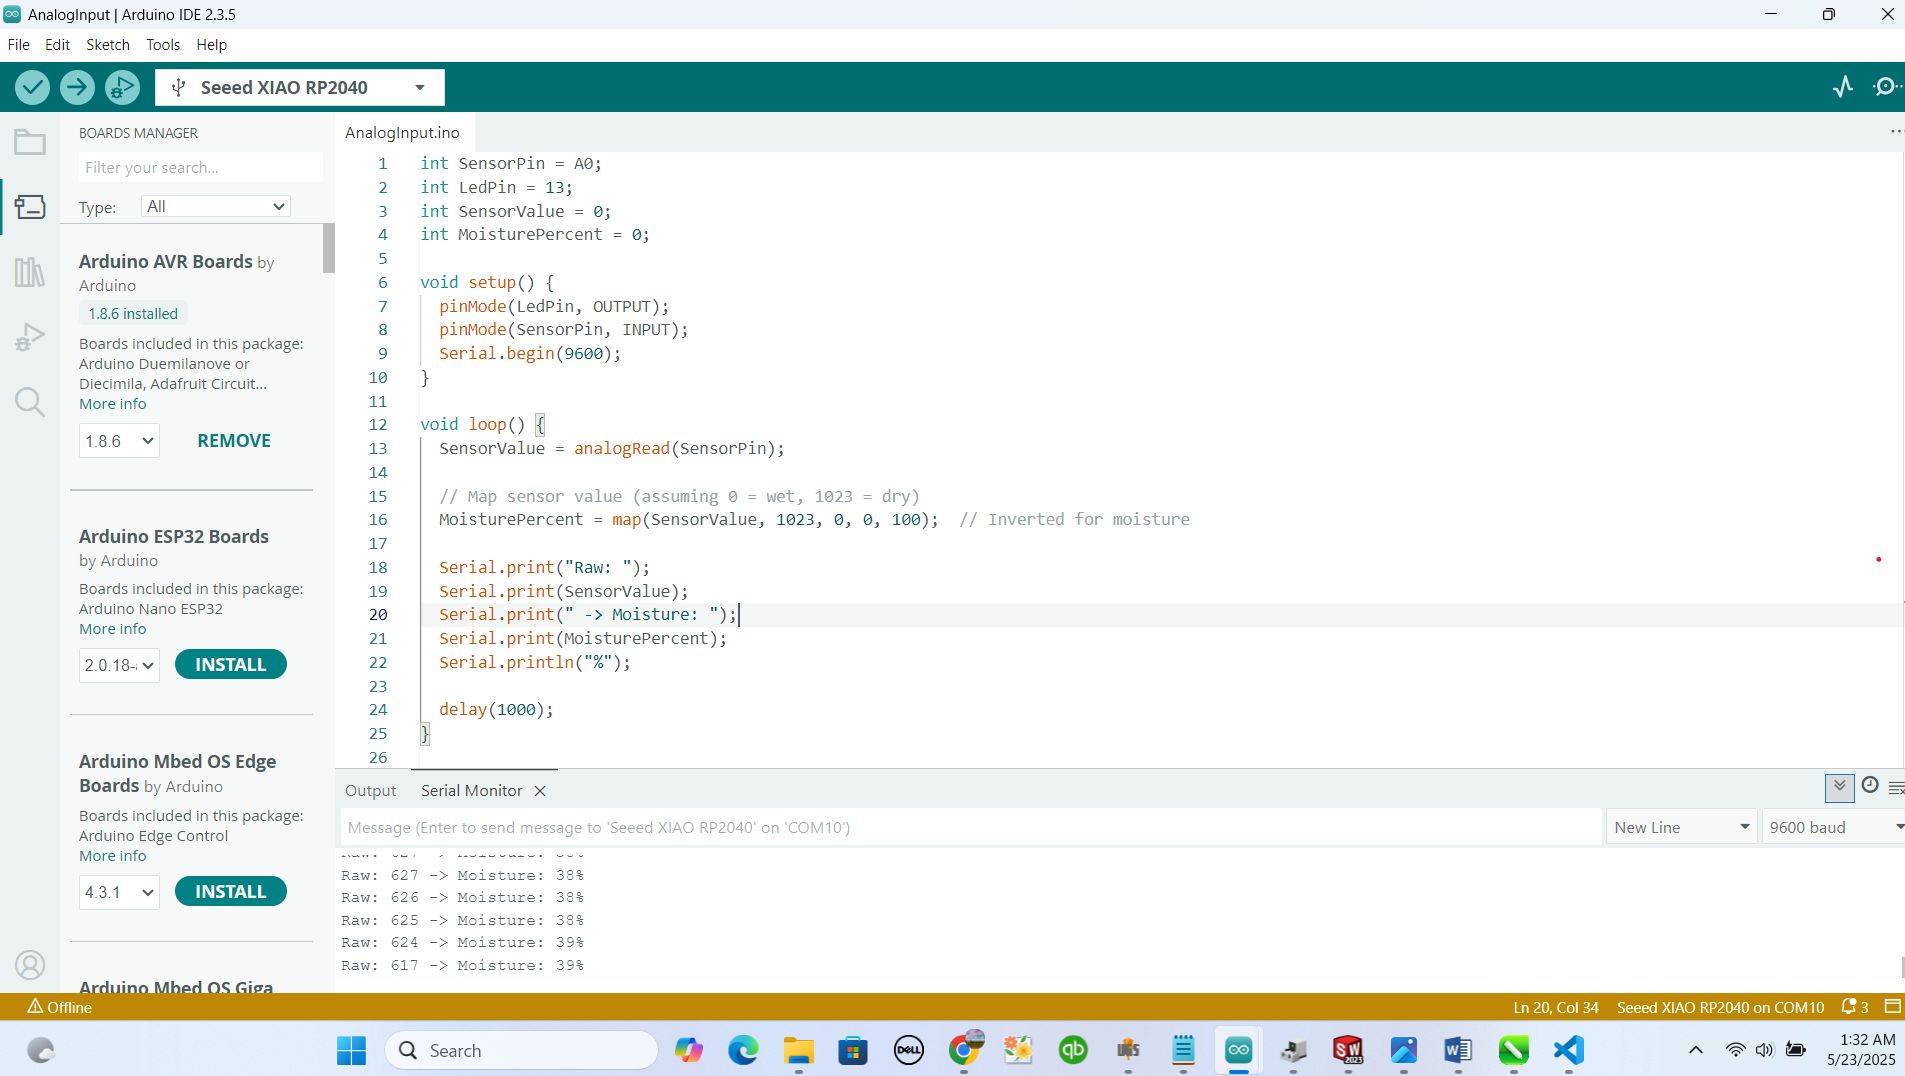Open More info link for Arduino ESP32 Boards
Viewport: 1905px width, 1076px height.
click(x=113, y=629)
